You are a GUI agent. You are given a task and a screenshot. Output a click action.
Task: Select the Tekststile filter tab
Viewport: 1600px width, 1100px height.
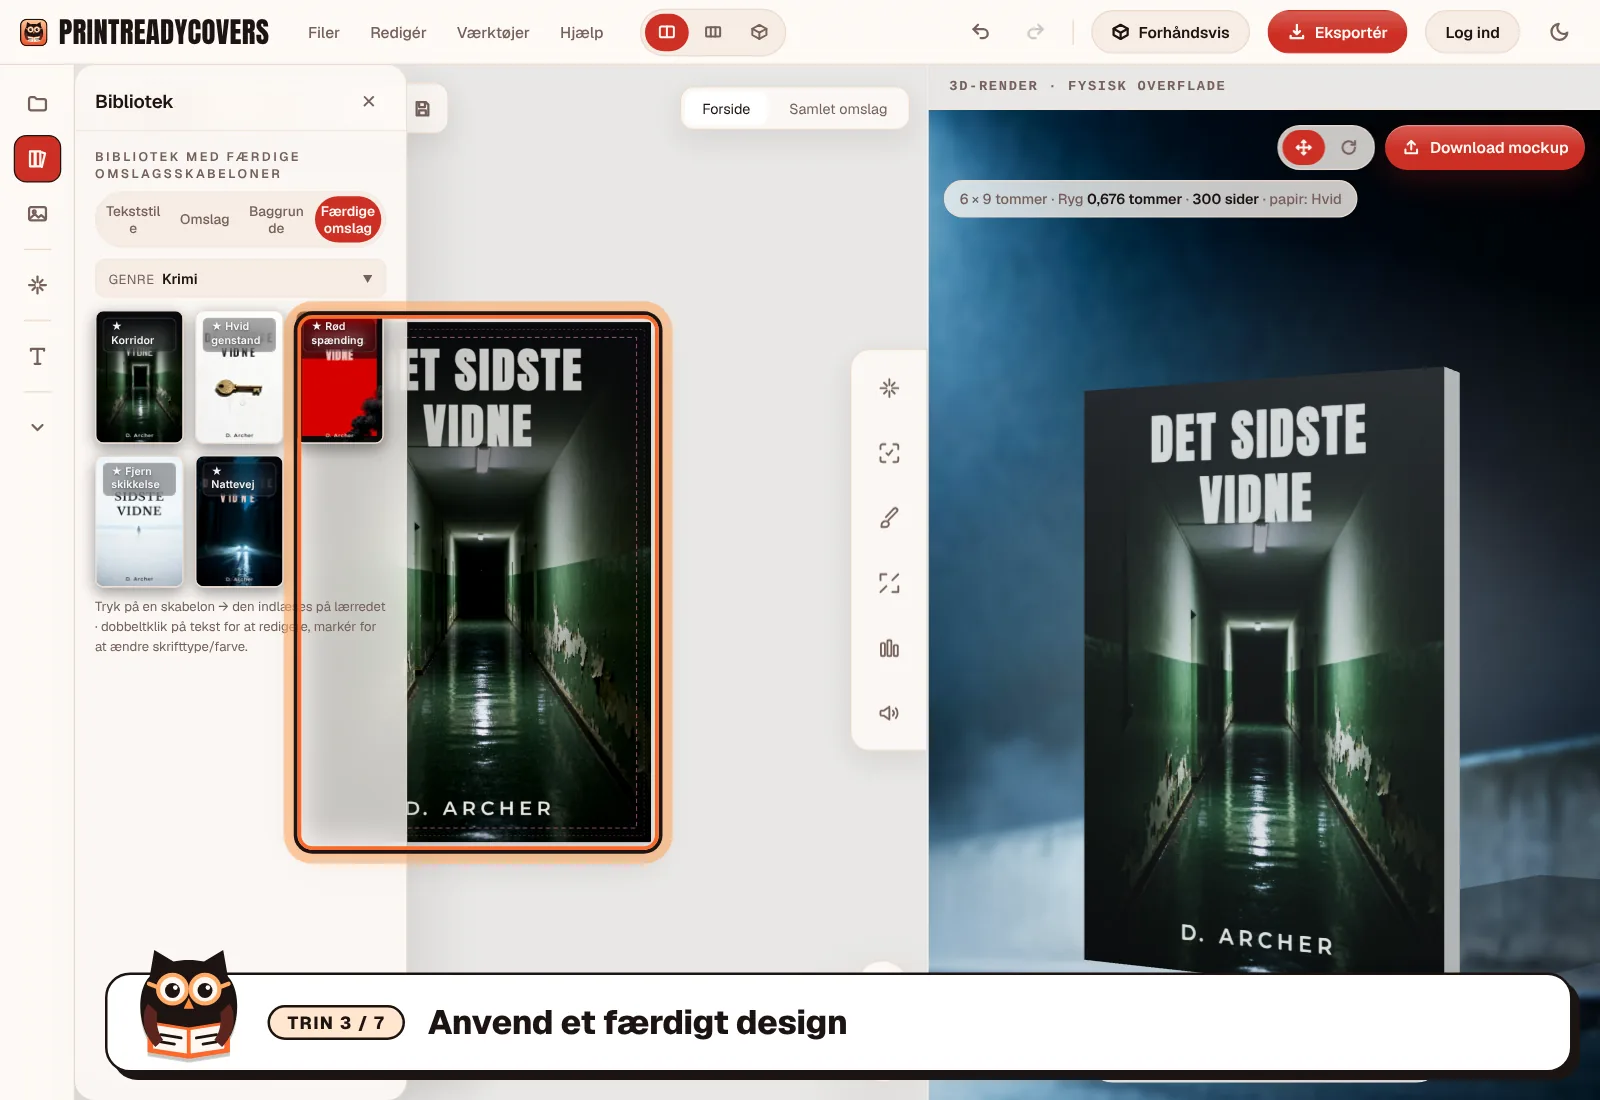[x=133, y=219]
